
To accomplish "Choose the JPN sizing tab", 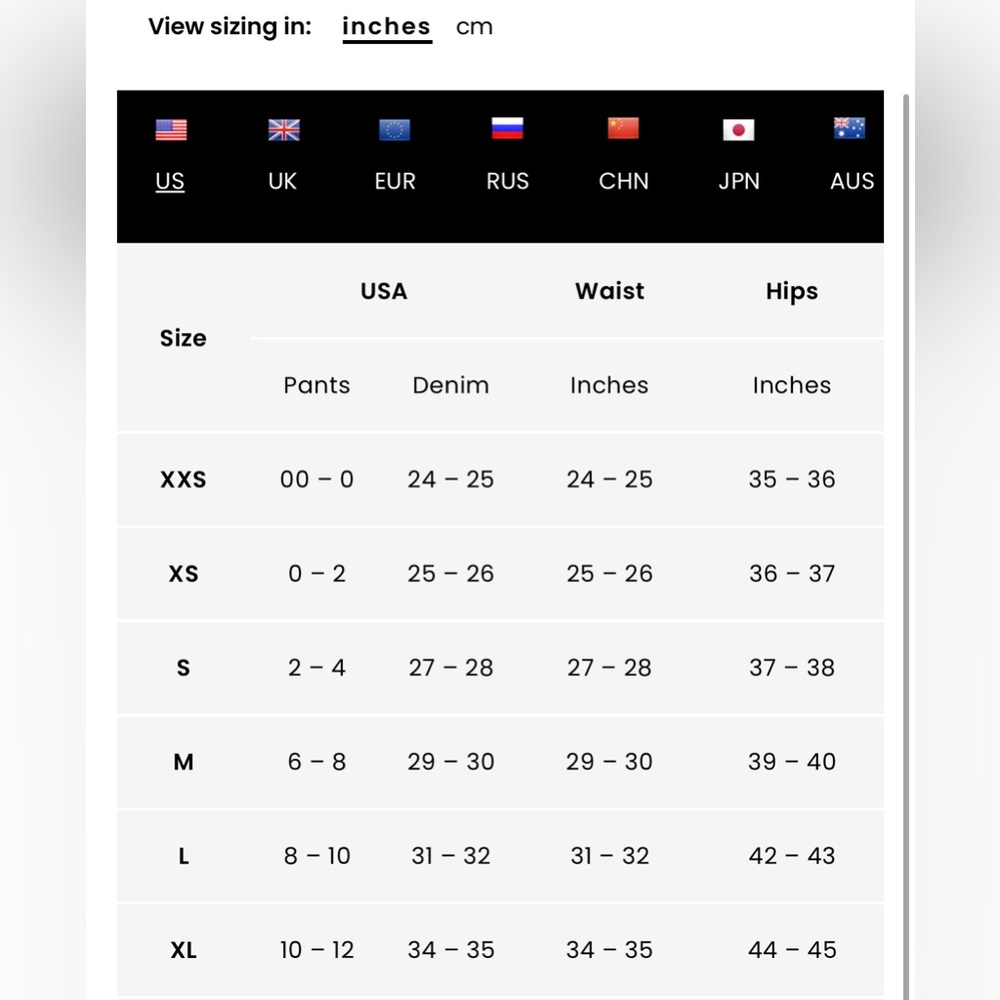I will (x=739, y=181).
